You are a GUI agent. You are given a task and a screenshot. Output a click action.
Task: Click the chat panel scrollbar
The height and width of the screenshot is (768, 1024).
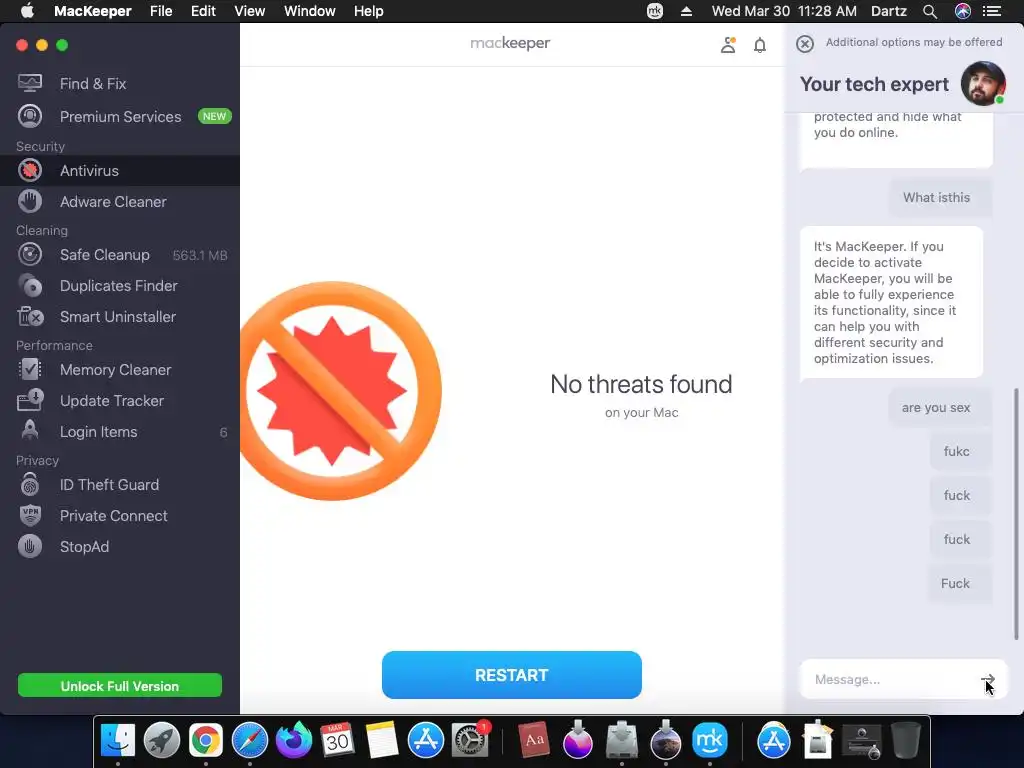pos(1016,514)
